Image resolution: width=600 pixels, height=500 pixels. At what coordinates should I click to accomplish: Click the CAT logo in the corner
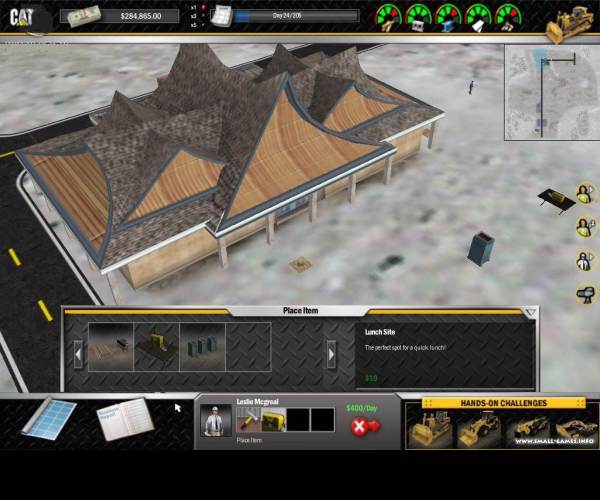21,17
